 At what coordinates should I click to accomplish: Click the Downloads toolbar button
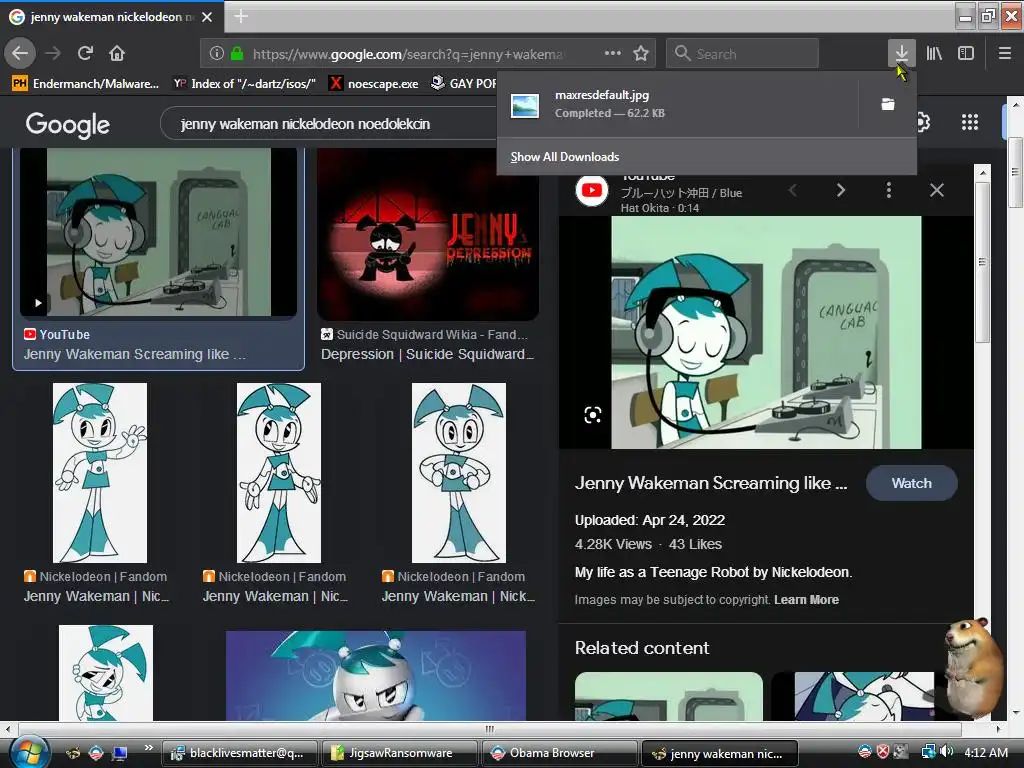(x=901, y=53)
